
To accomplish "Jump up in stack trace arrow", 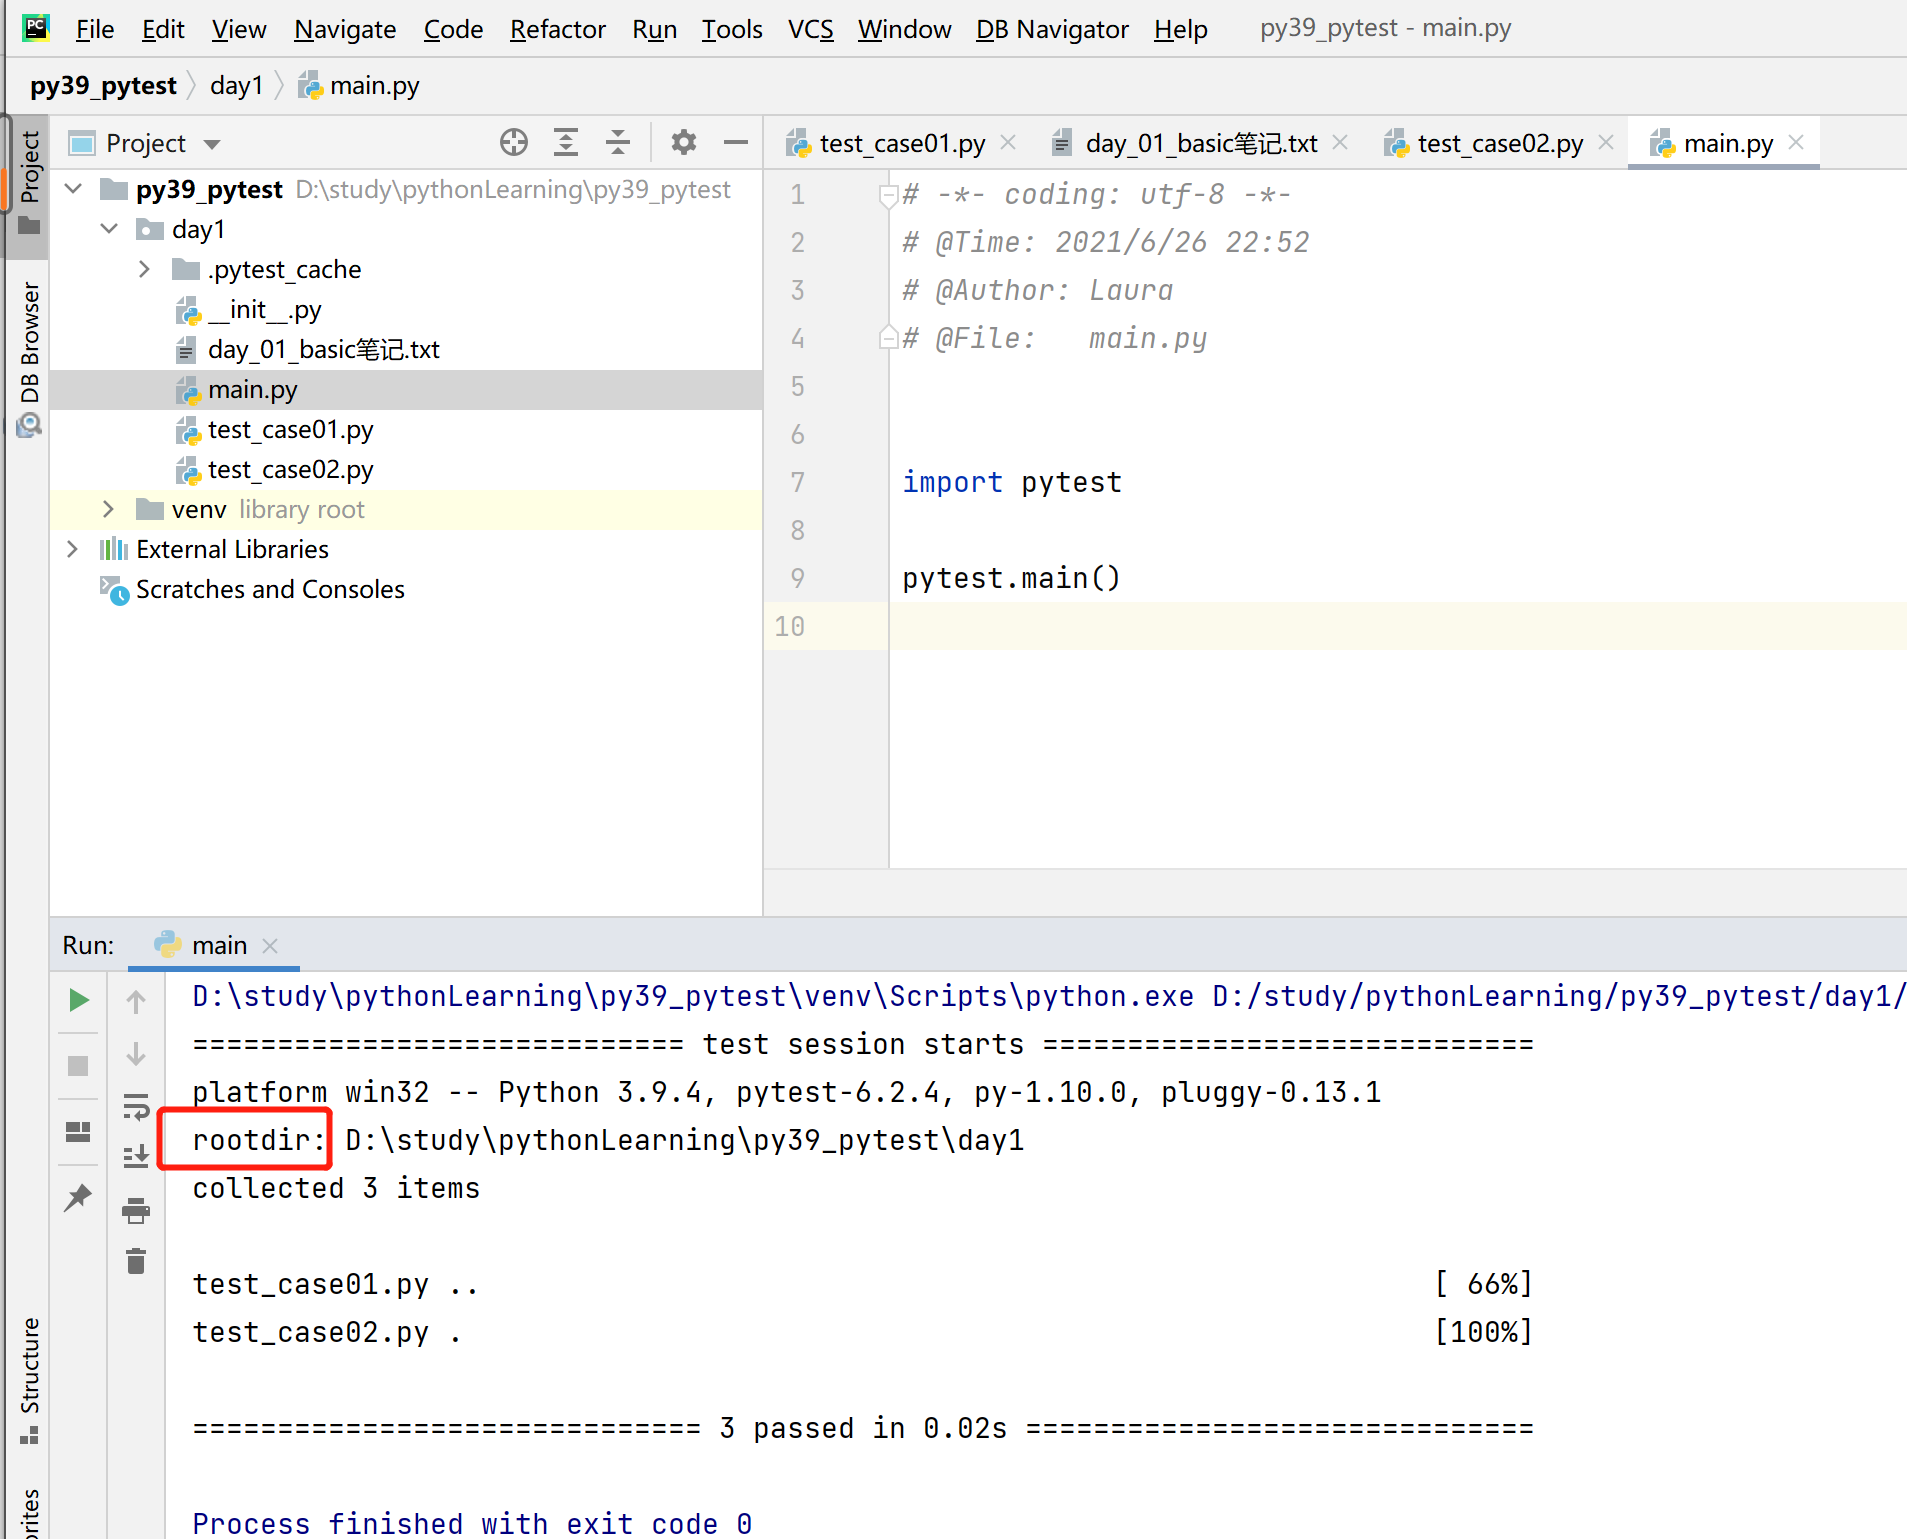I will 136,1001.
